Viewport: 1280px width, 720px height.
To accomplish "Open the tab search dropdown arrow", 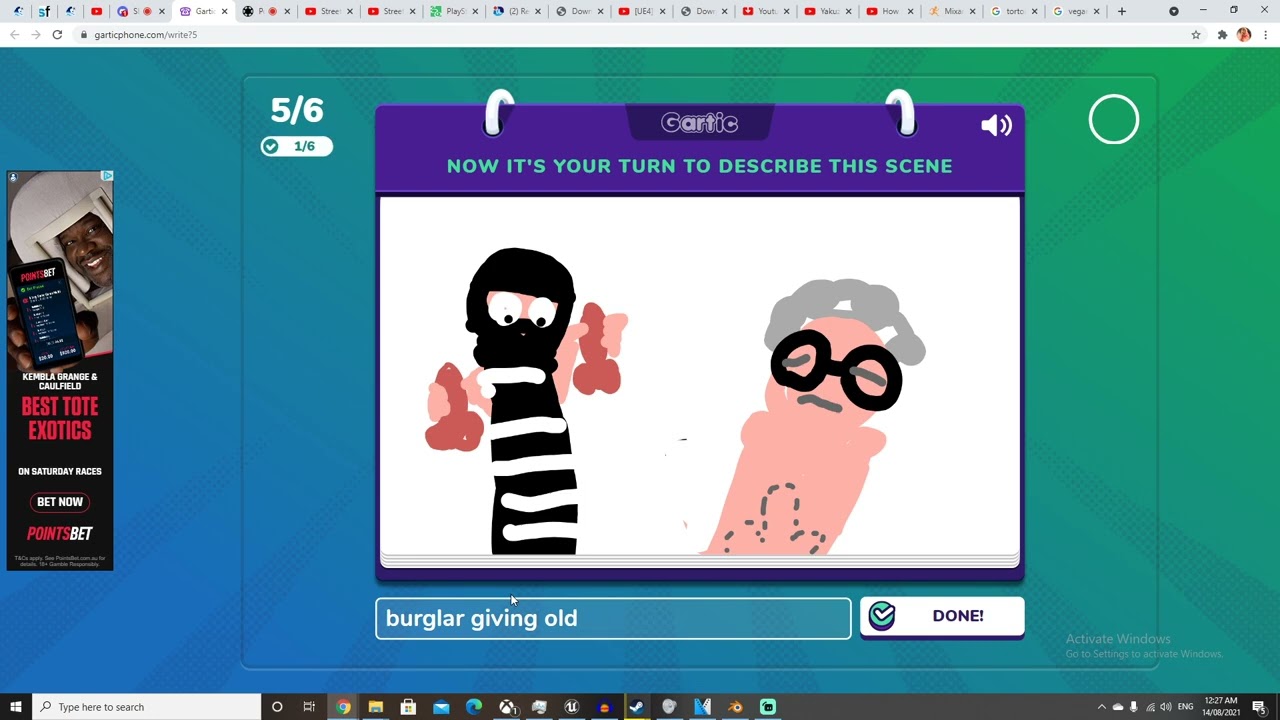I will (1174, 11).
